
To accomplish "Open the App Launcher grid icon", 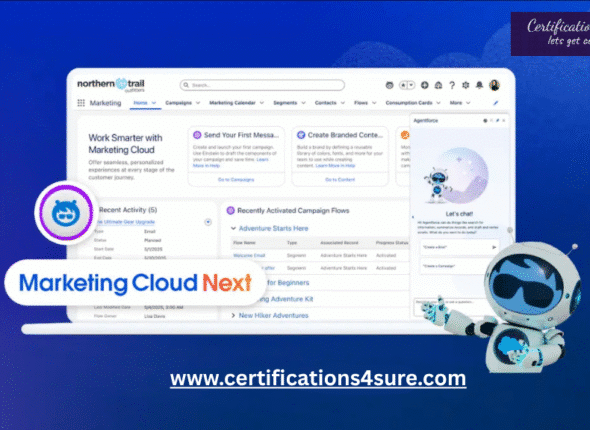I will (x=81, y=103).
